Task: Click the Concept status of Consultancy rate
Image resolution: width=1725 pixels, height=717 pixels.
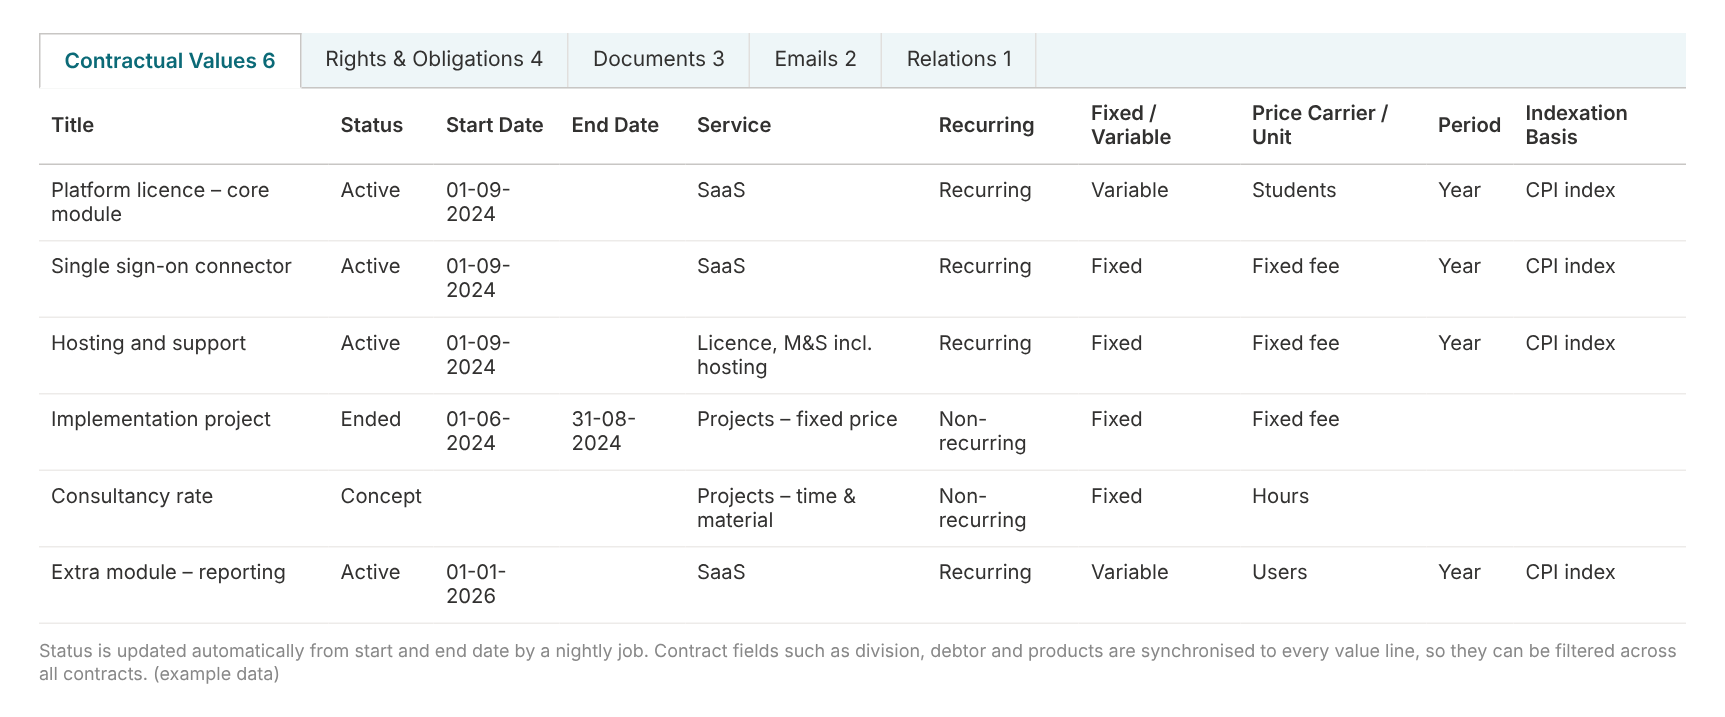Action: click(381, 496)
